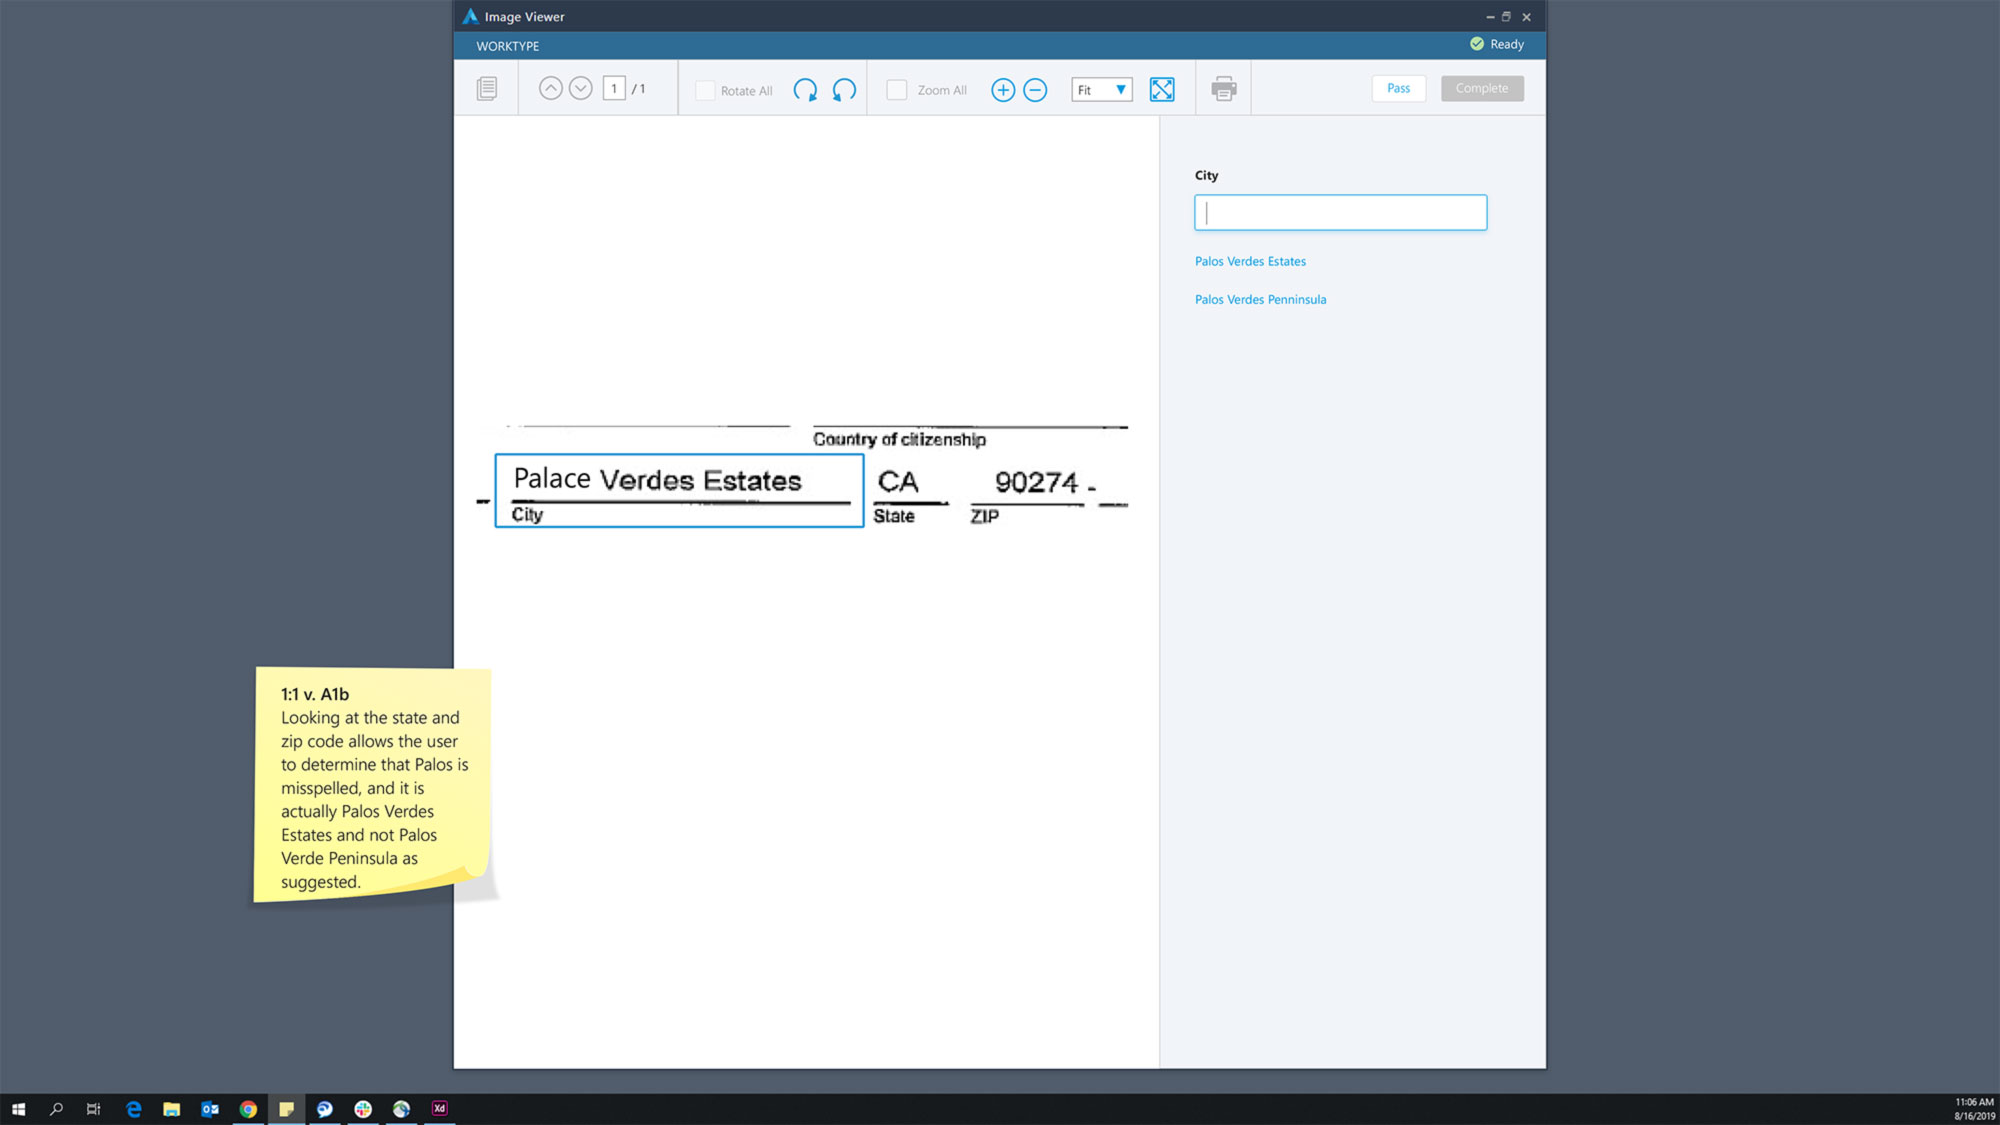Print the document using printer icon
2000x1125 pixels.
1224,89
